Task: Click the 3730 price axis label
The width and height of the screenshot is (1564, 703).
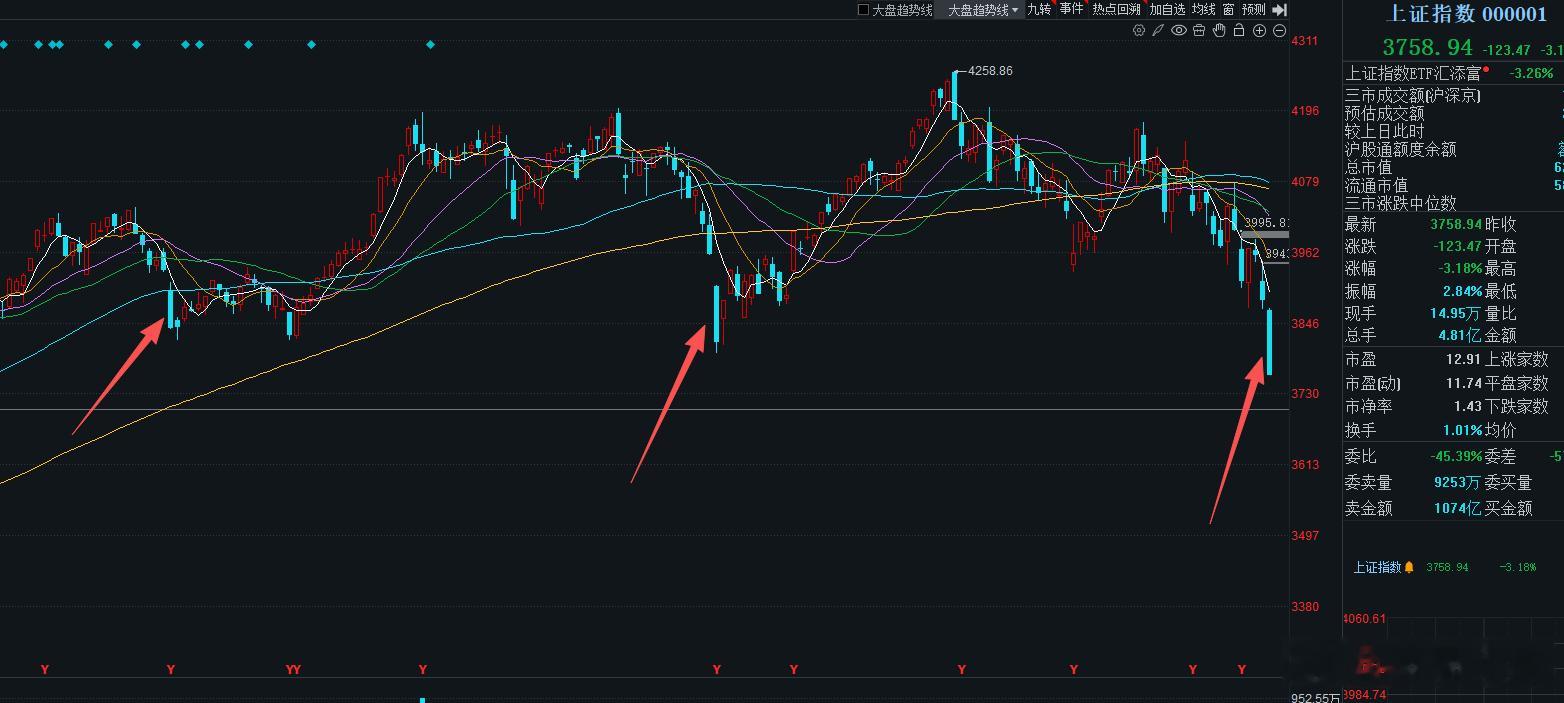Action: 1305,394
